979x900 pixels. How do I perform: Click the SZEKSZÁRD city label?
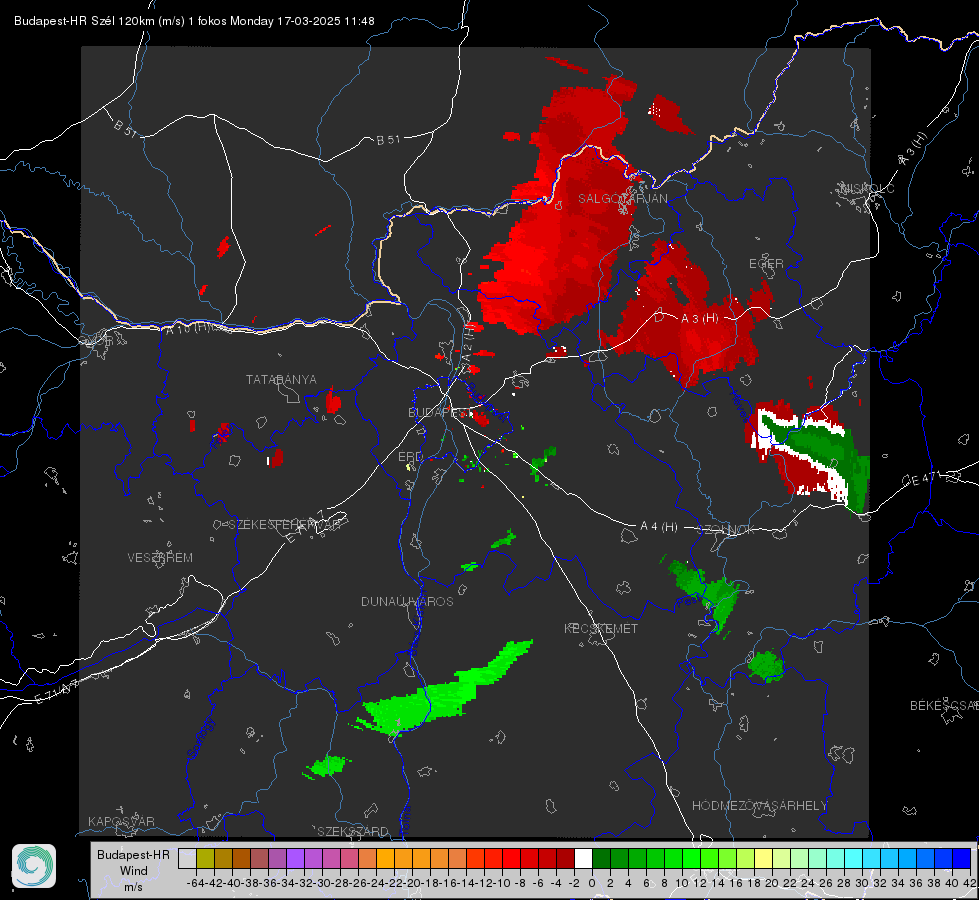click(x=353, y=831)
